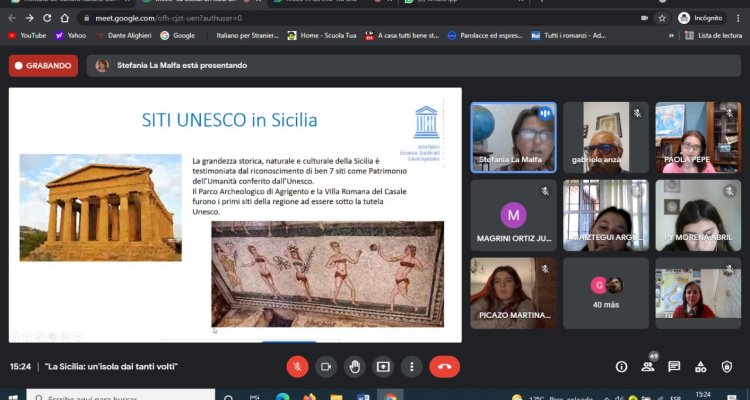
Task: Open Tutti i romanzi bookmark
Action: click(569, 35)
